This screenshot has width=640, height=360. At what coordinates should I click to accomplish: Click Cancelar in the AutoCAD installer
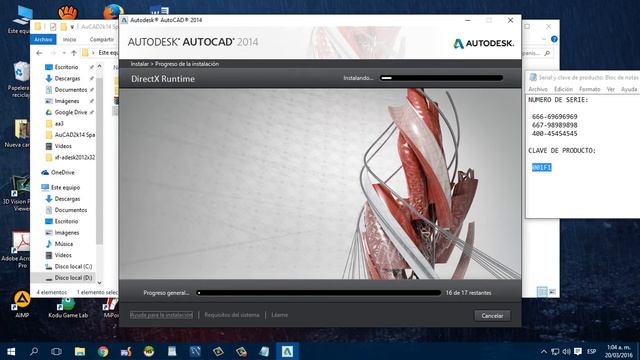point(492,316)
